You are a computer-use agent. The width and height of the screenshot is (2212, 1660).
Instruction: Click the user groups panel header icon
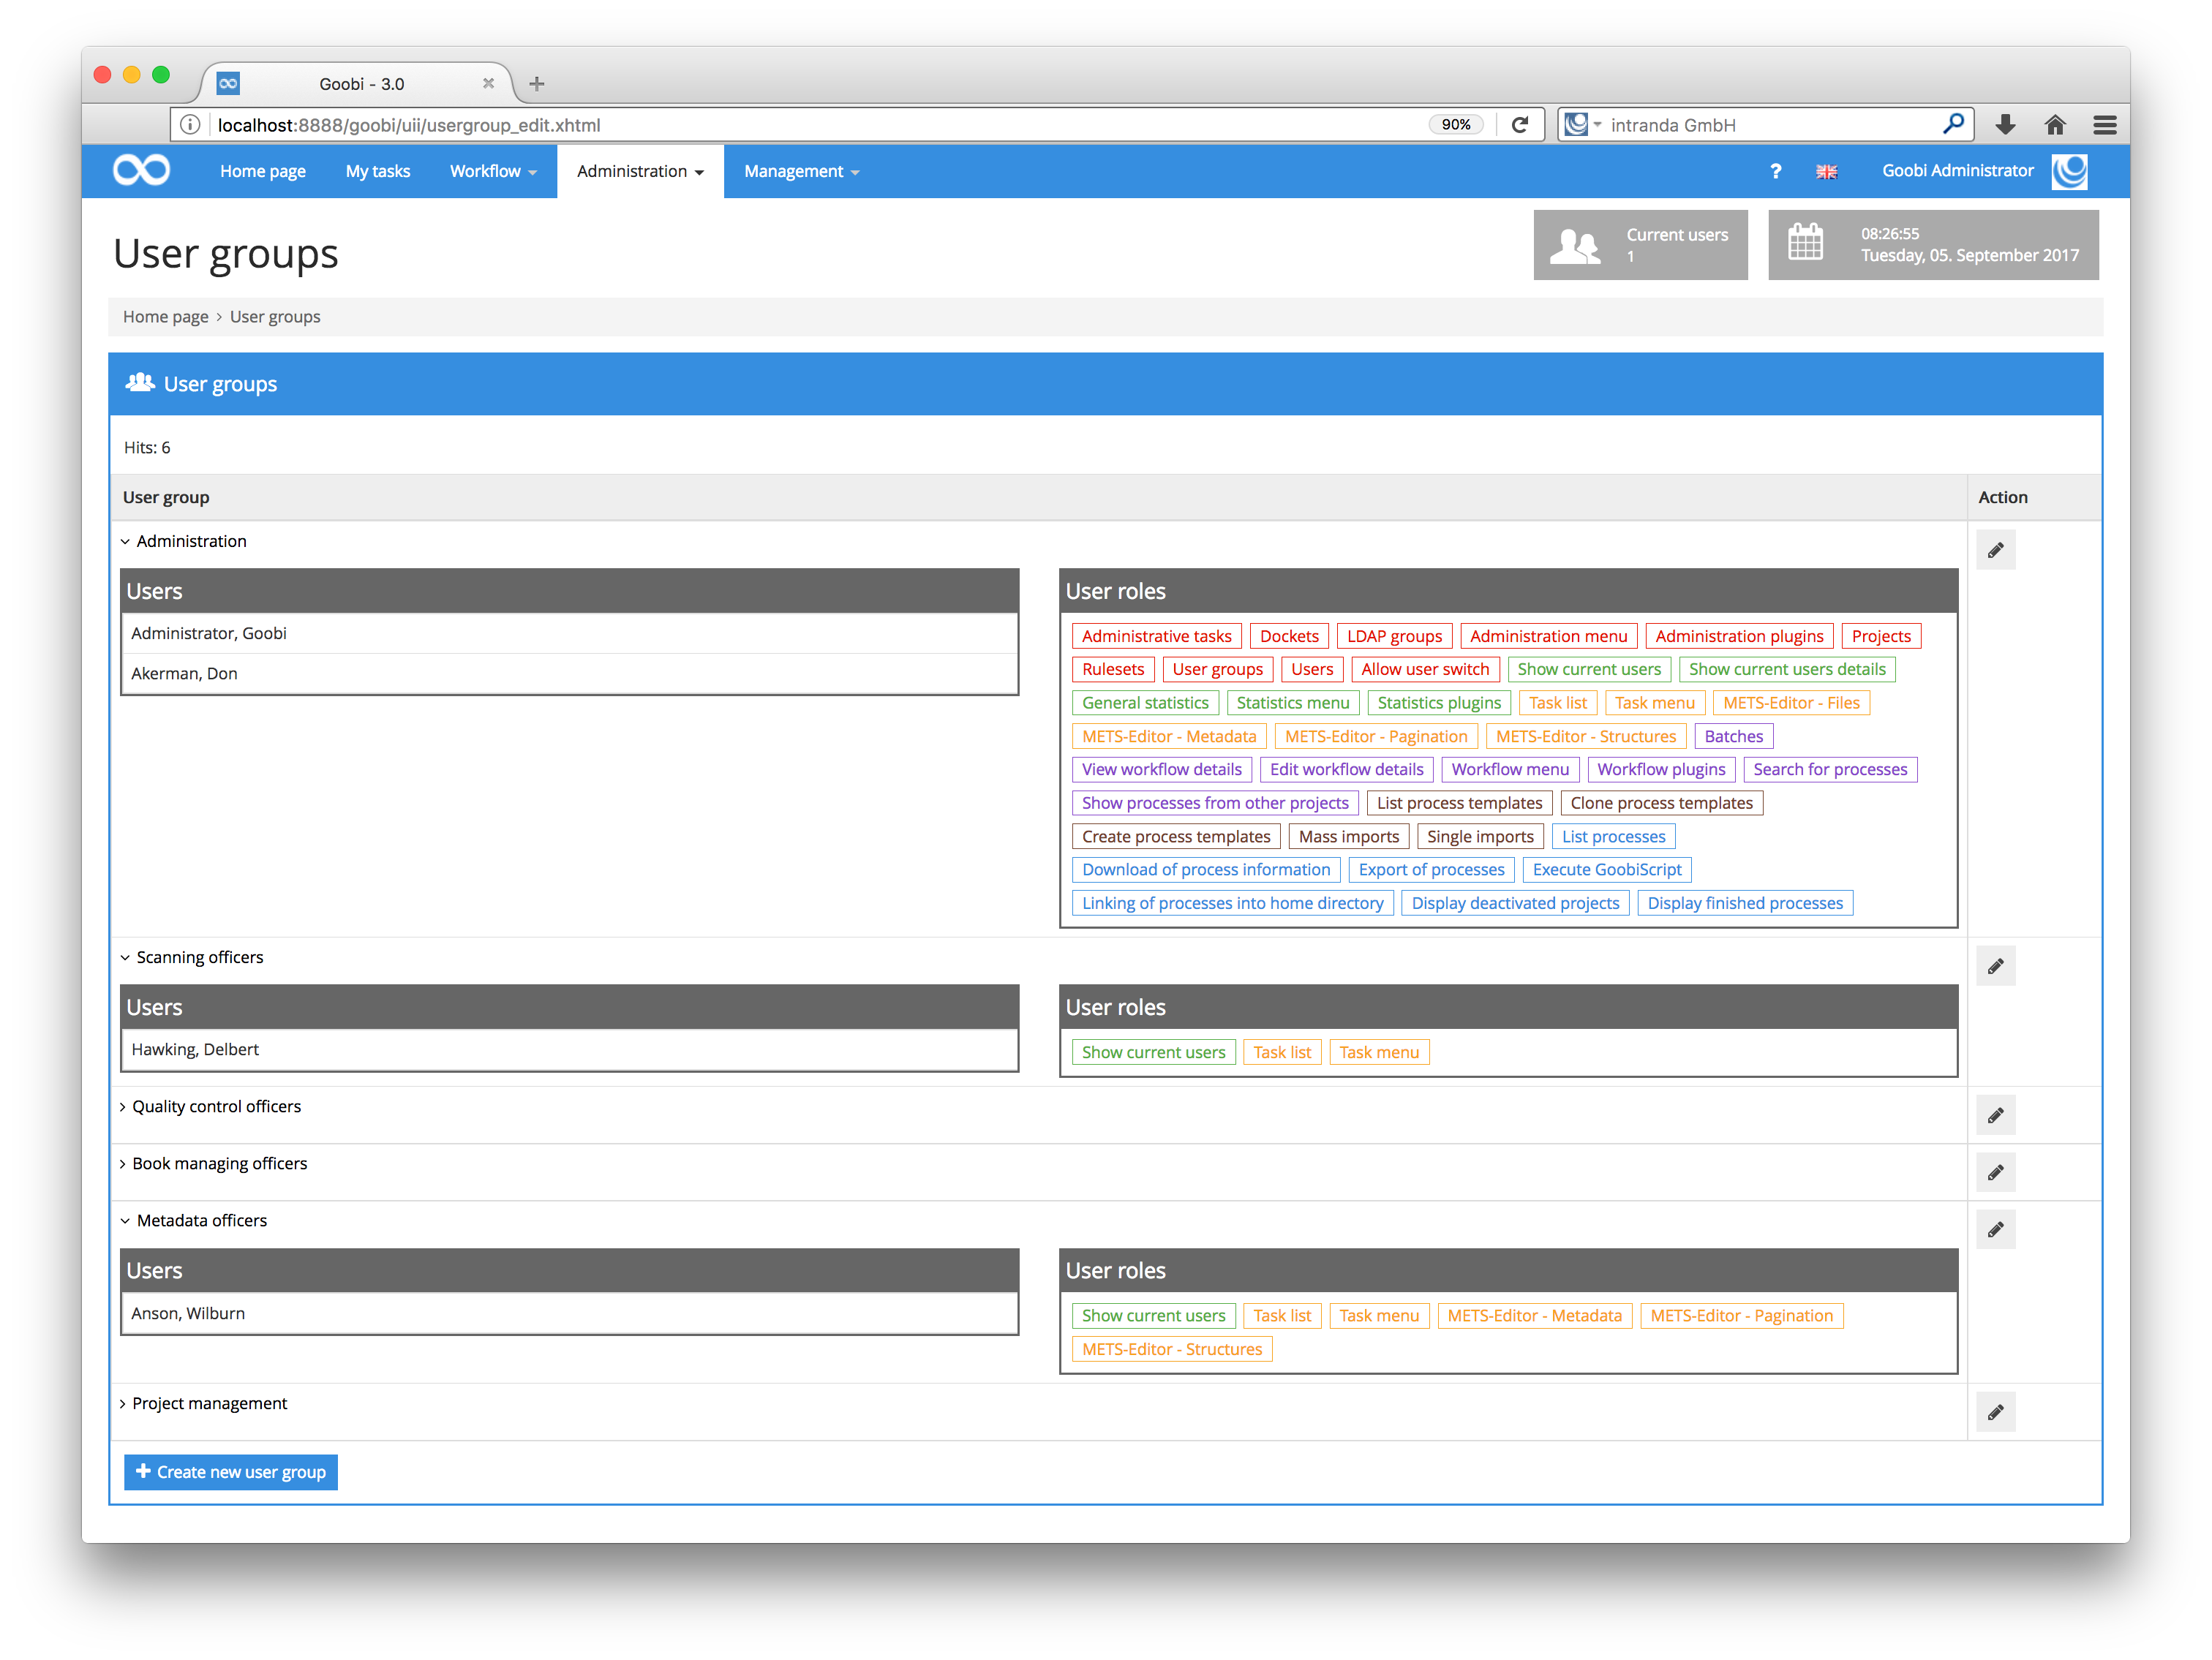(140, 383)
